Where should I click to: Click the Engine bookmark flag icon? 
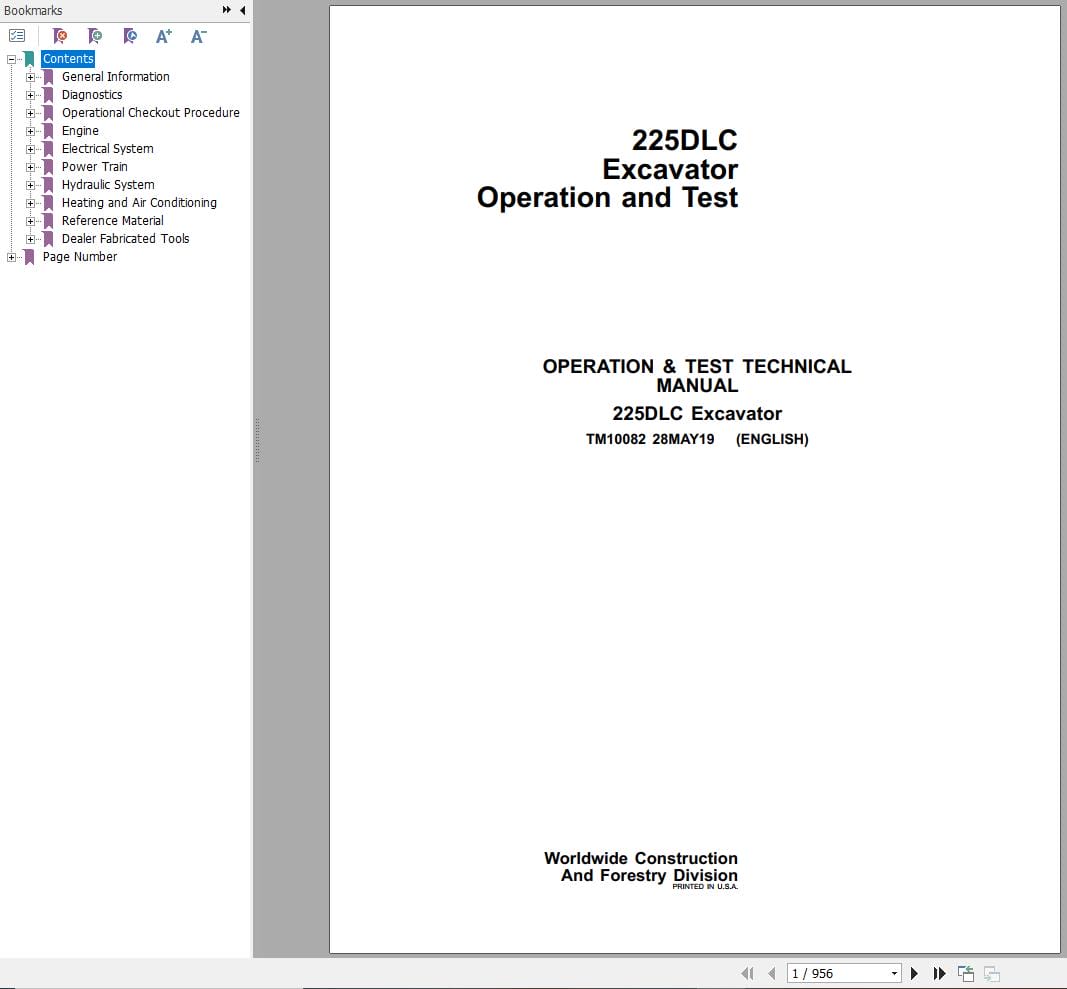tap(48, 131)
